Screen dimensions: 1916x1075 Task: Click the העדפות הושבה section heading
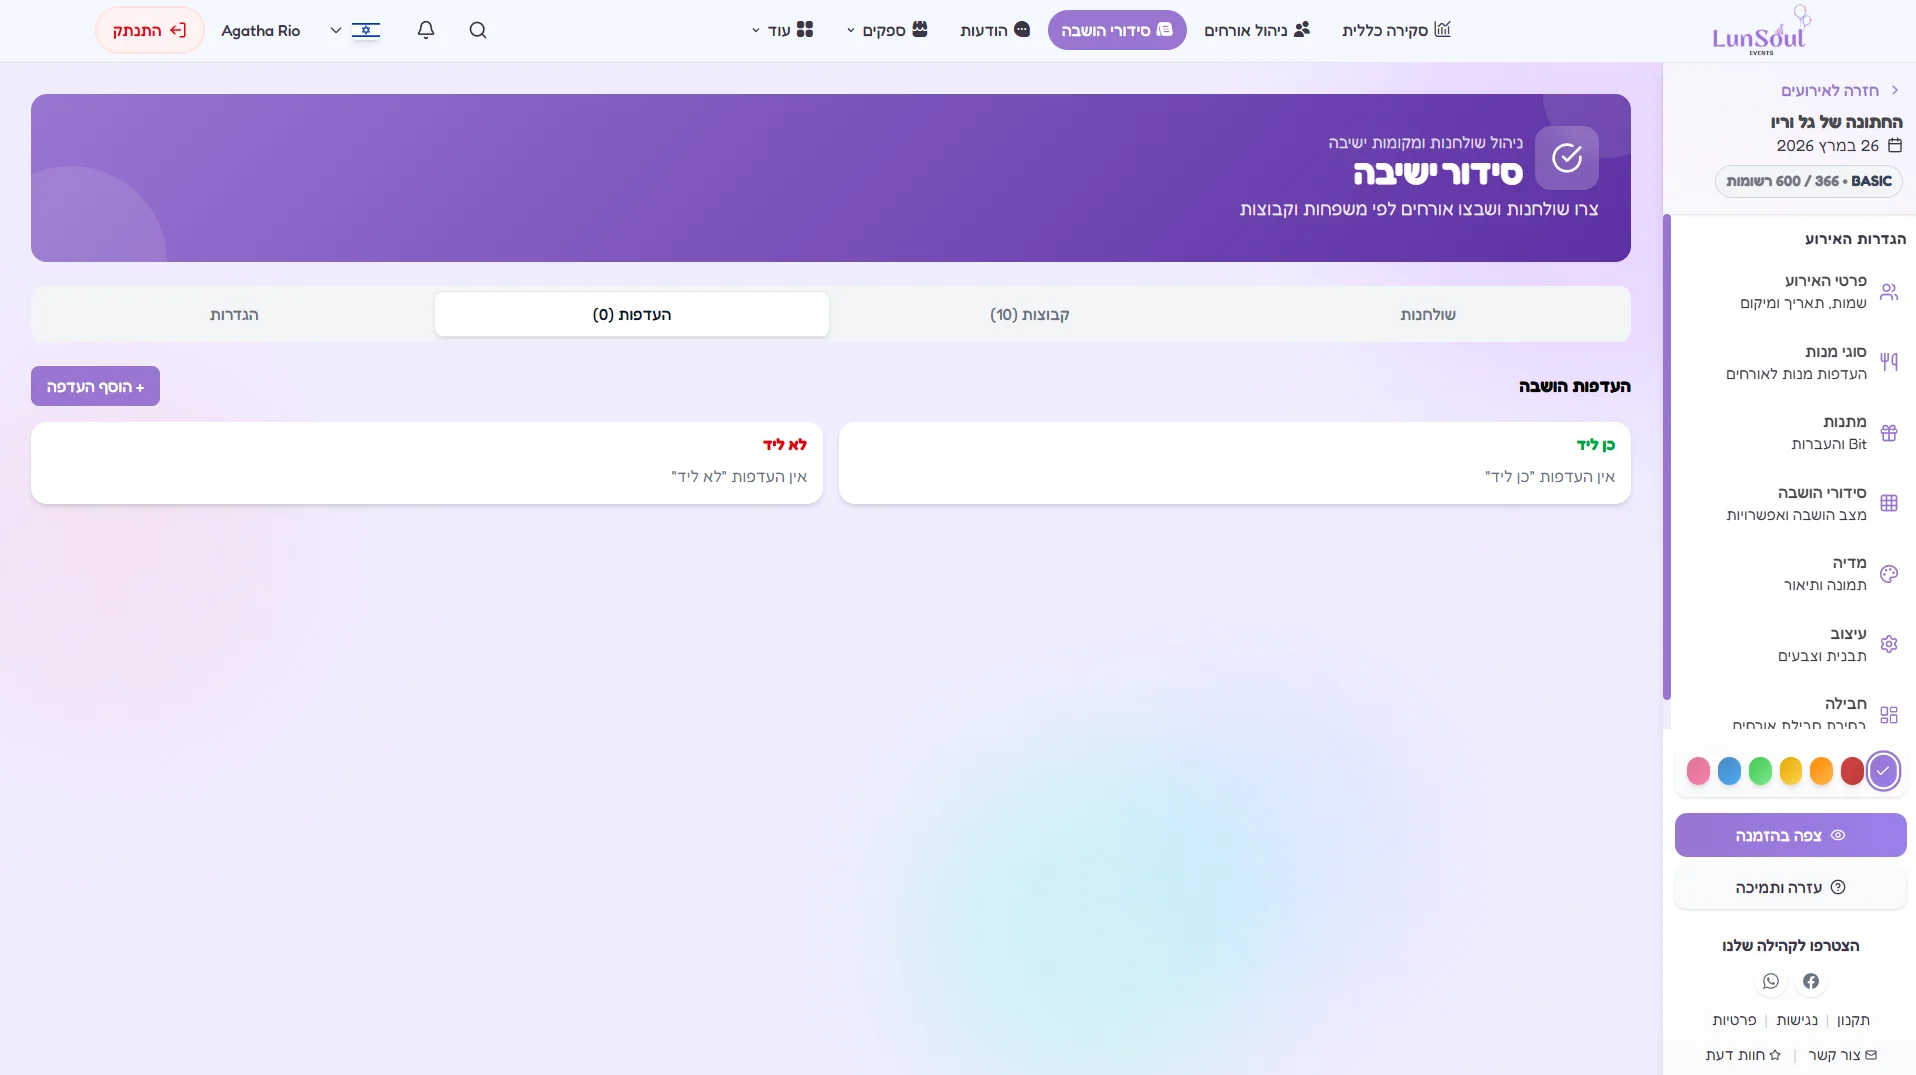click(x=1575, y=386)
